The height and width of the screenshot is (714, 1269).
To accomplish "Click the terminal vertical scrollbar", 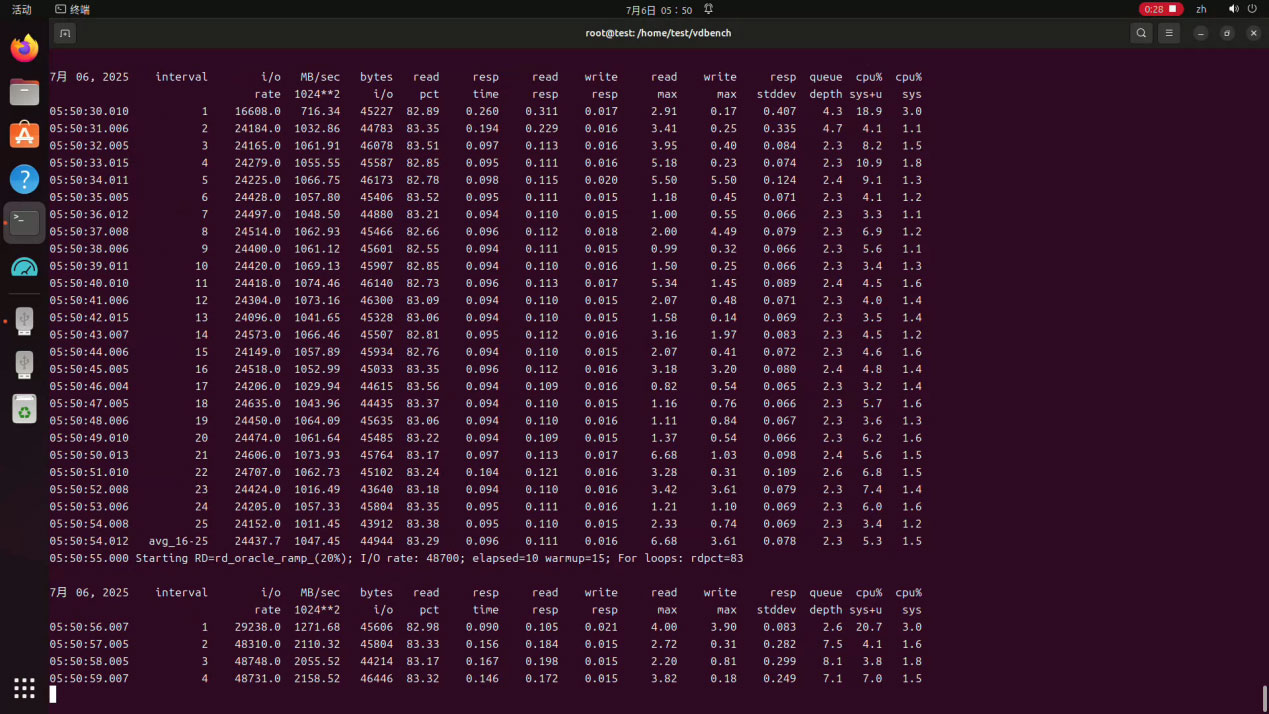I will point(1264,696).
